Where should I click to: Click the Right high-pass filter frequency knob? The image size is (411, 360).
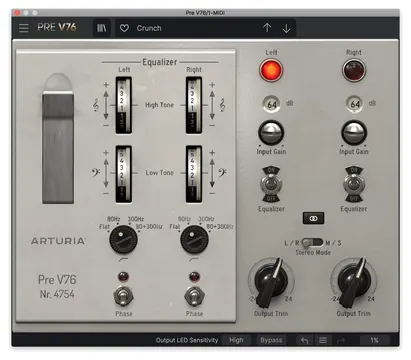coord(194,239)
